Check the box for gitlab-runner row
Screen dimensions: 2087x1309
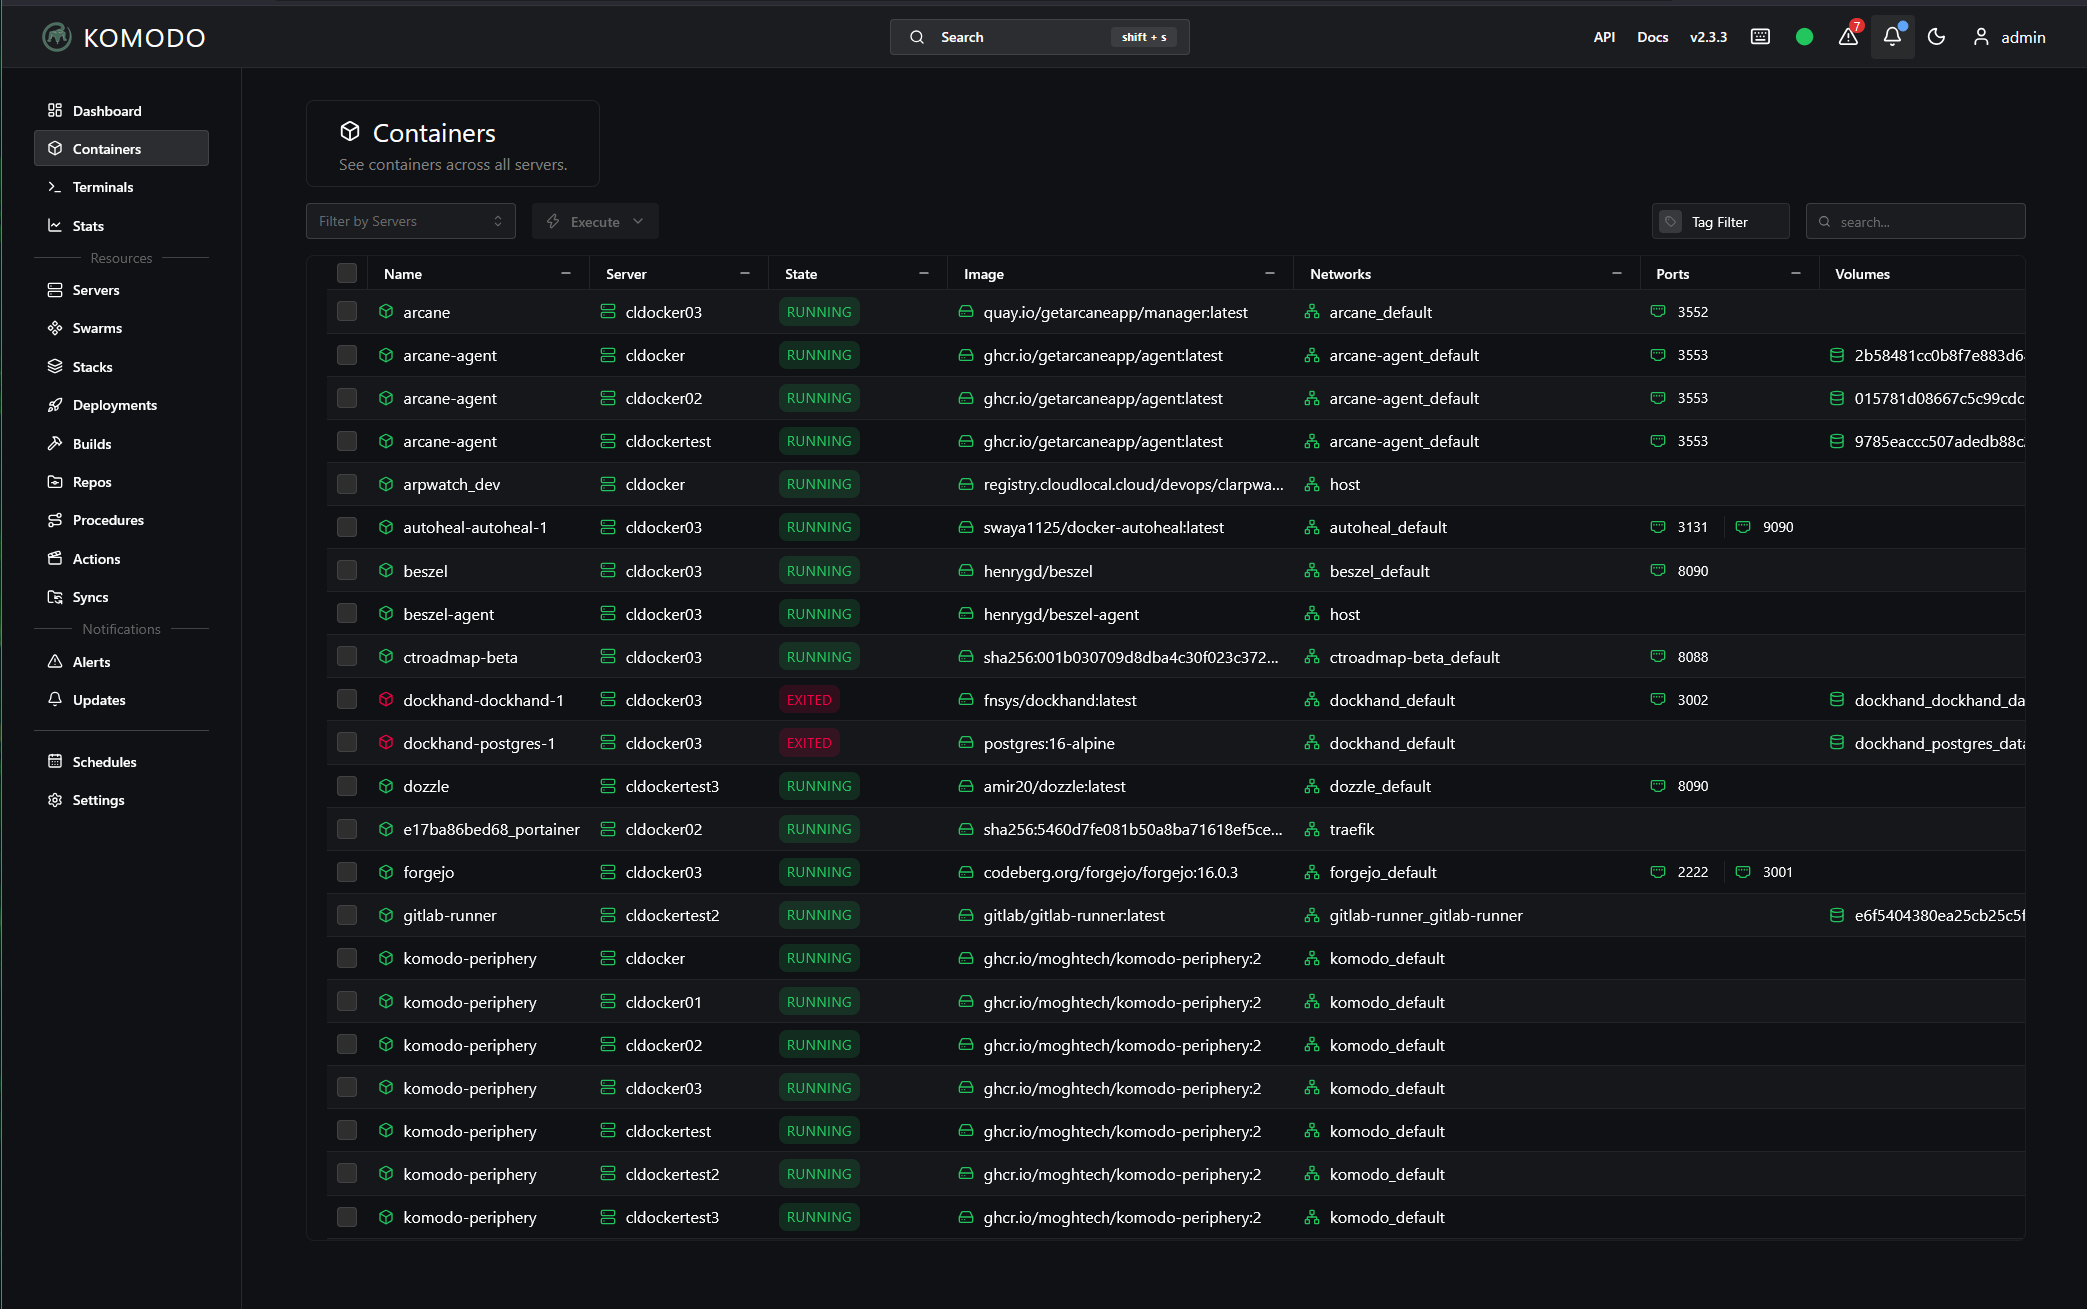347,915
